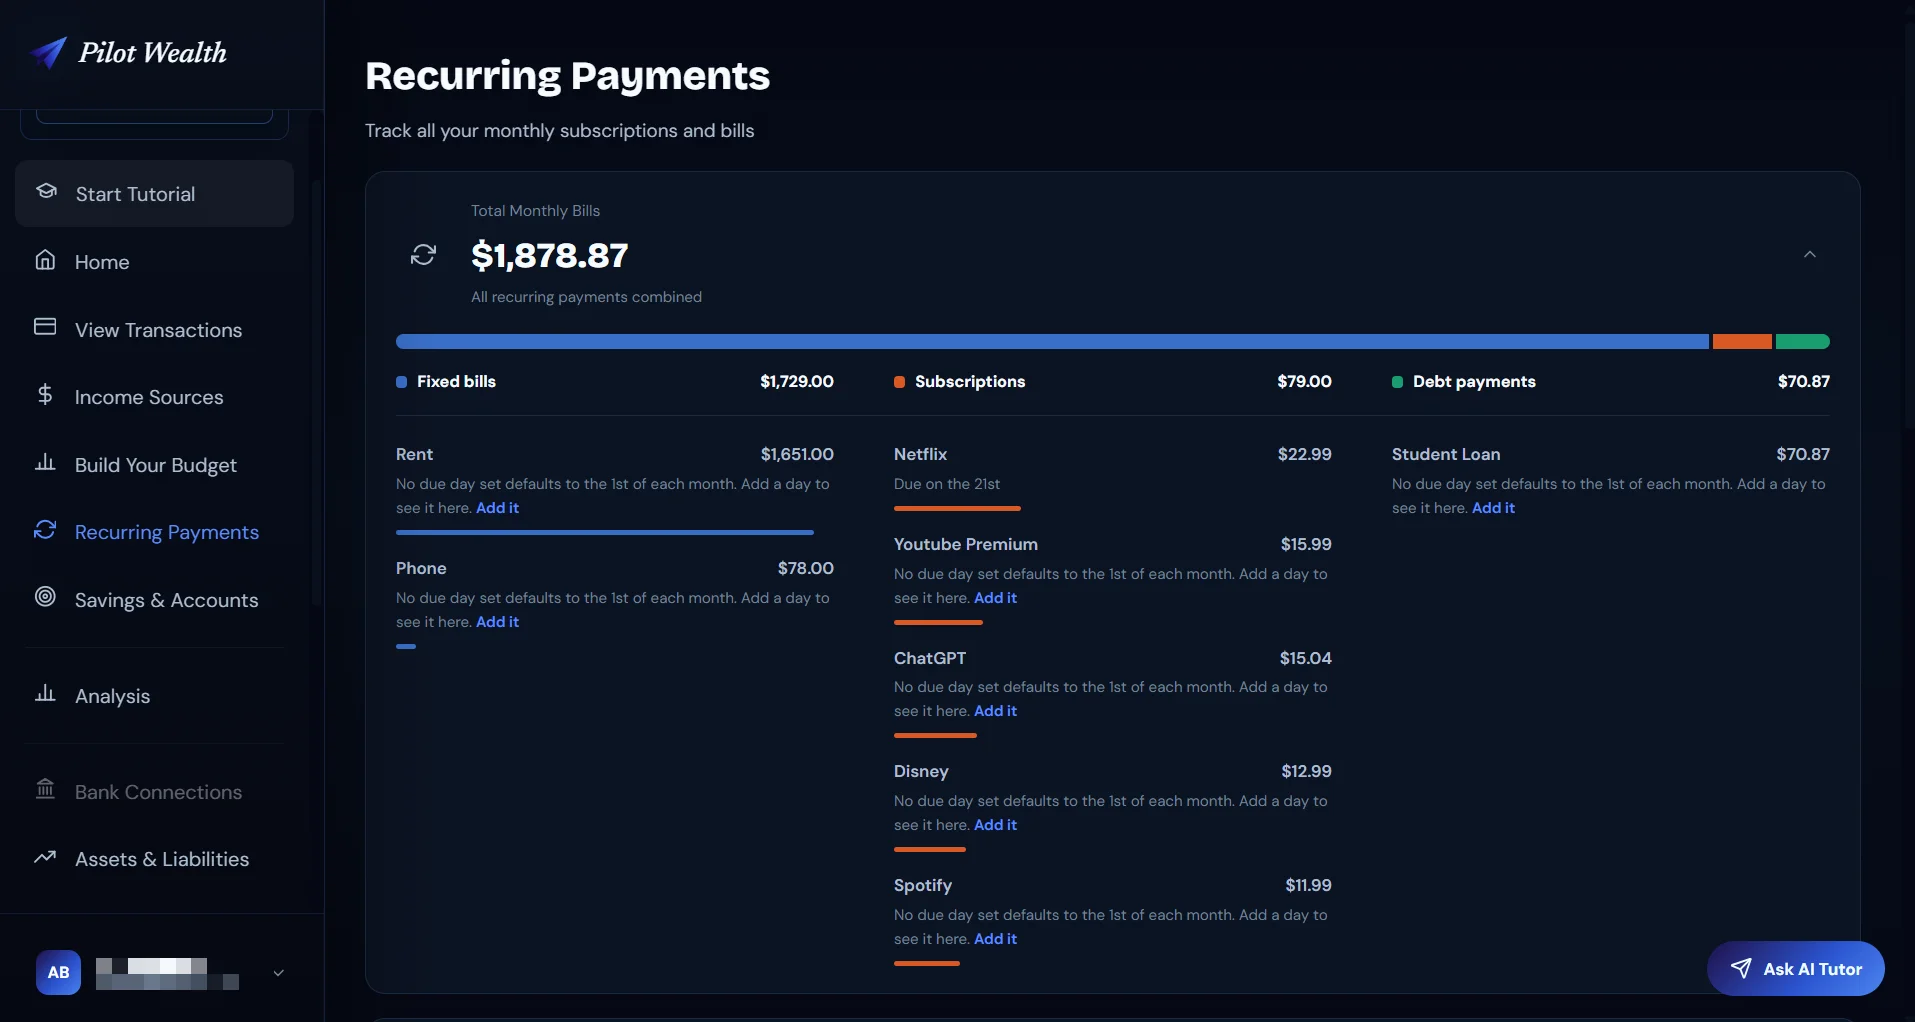Viewport: 1915px width, 1022px height.
Task: Navigate to Build Your Budget
Action: (x=154, y=465)
